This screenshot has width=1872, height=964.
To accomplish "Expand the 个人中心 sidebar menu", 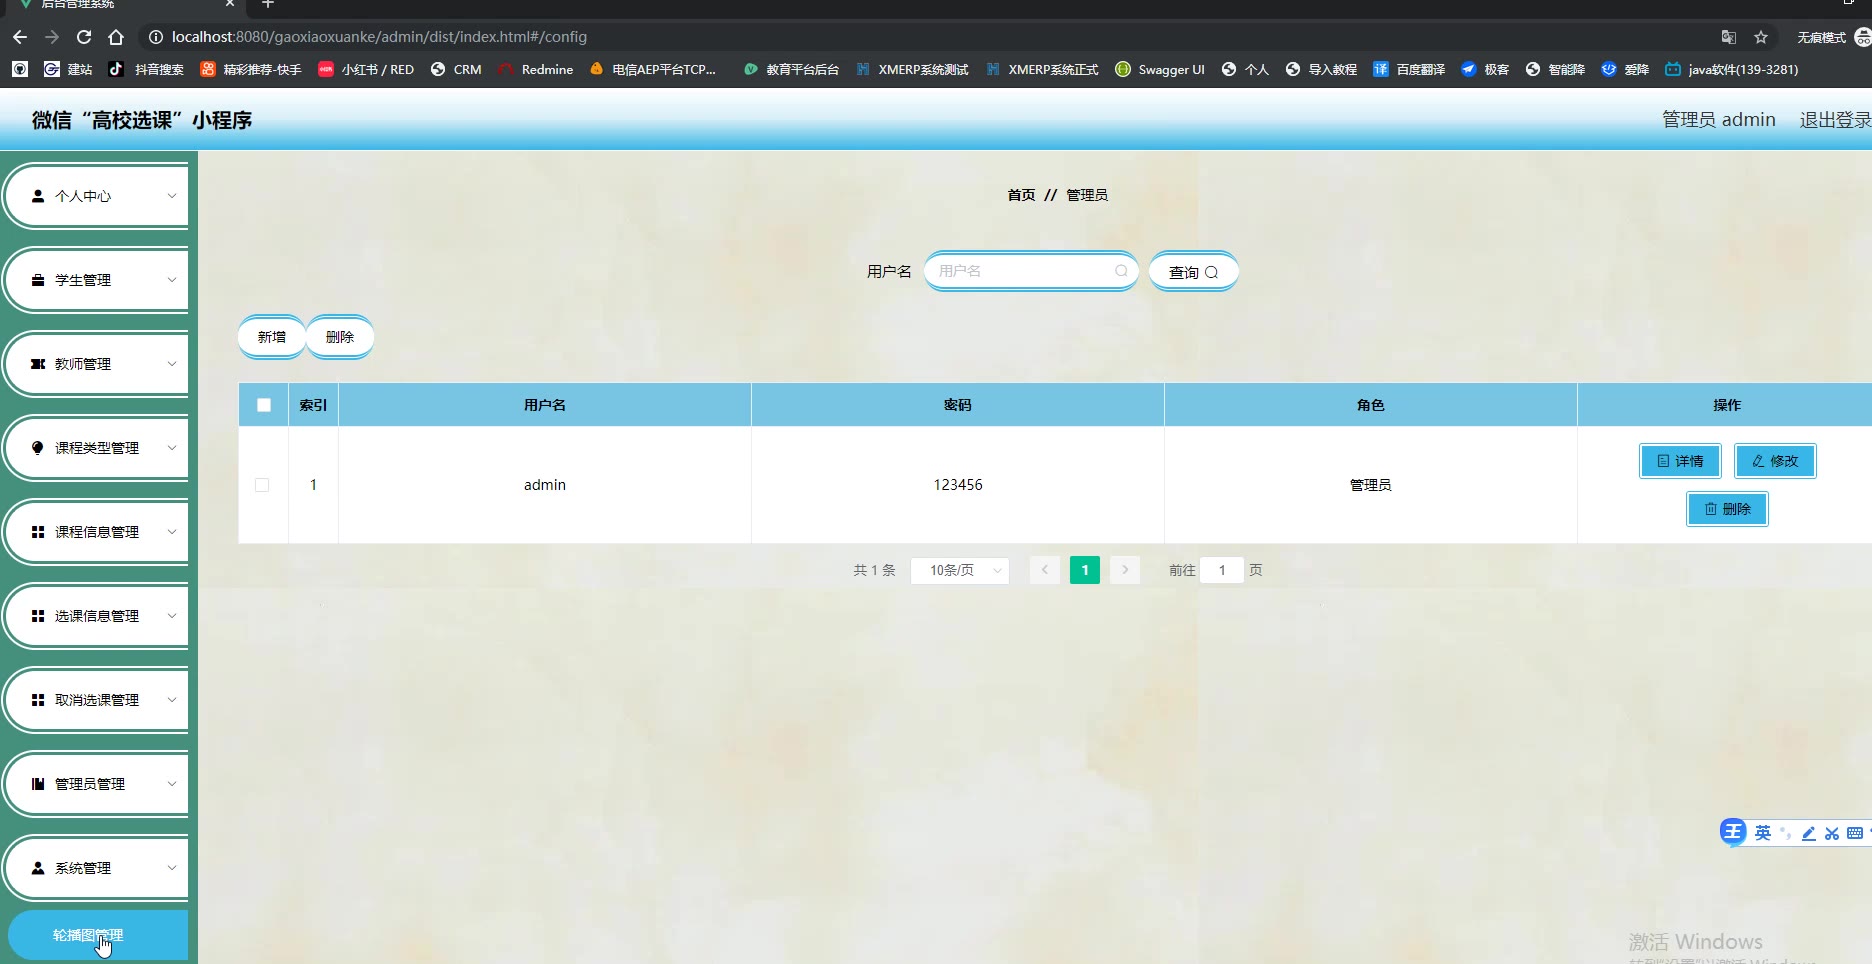I will (x=97, y=196).
